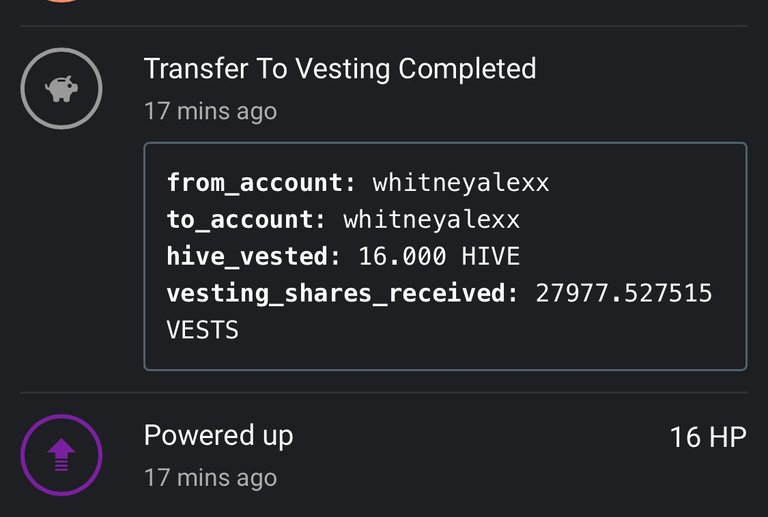The width and height of the screenshot is (768, 517).
Task: Click the from_account whitneyalexx value
Action: [x=461, y=183]
